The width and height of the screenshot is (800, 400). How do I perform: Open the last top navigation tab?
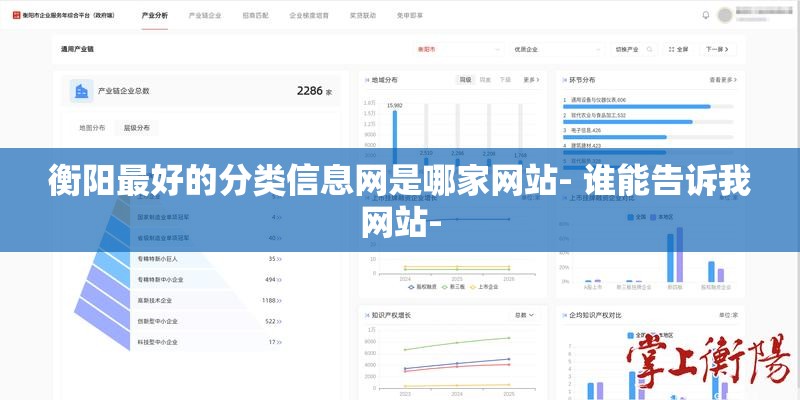tap(410, 15)
